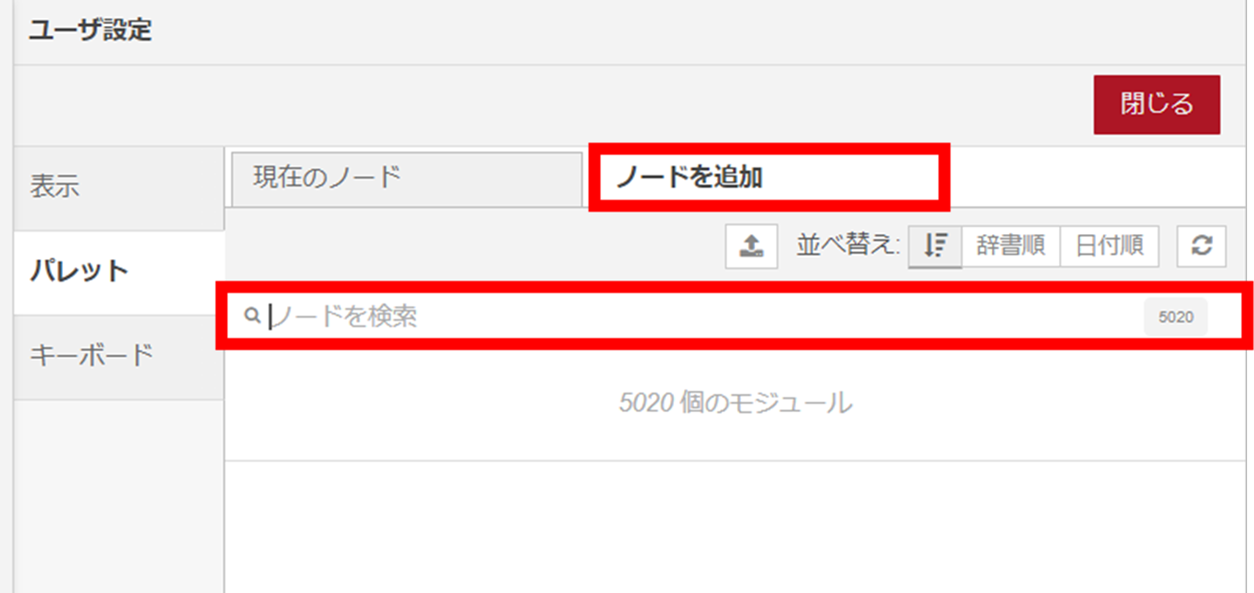Click the 5020 個のモジュール message
1254x593 pixels.
[x=735, y=403]
